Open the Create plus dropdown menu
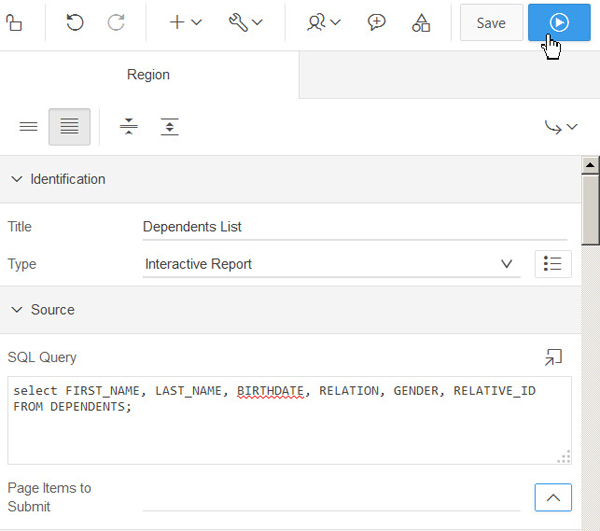 coord(185,22)
